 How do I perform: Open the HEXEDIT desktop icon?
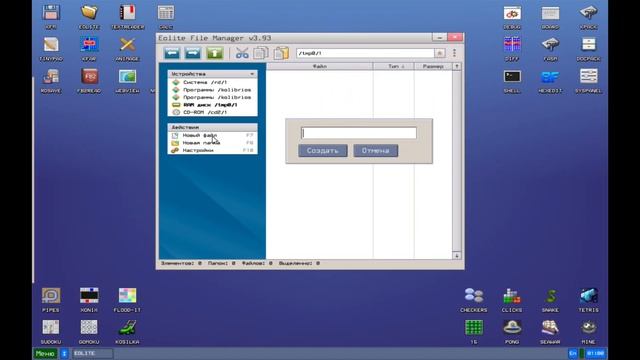coord(550,81)
